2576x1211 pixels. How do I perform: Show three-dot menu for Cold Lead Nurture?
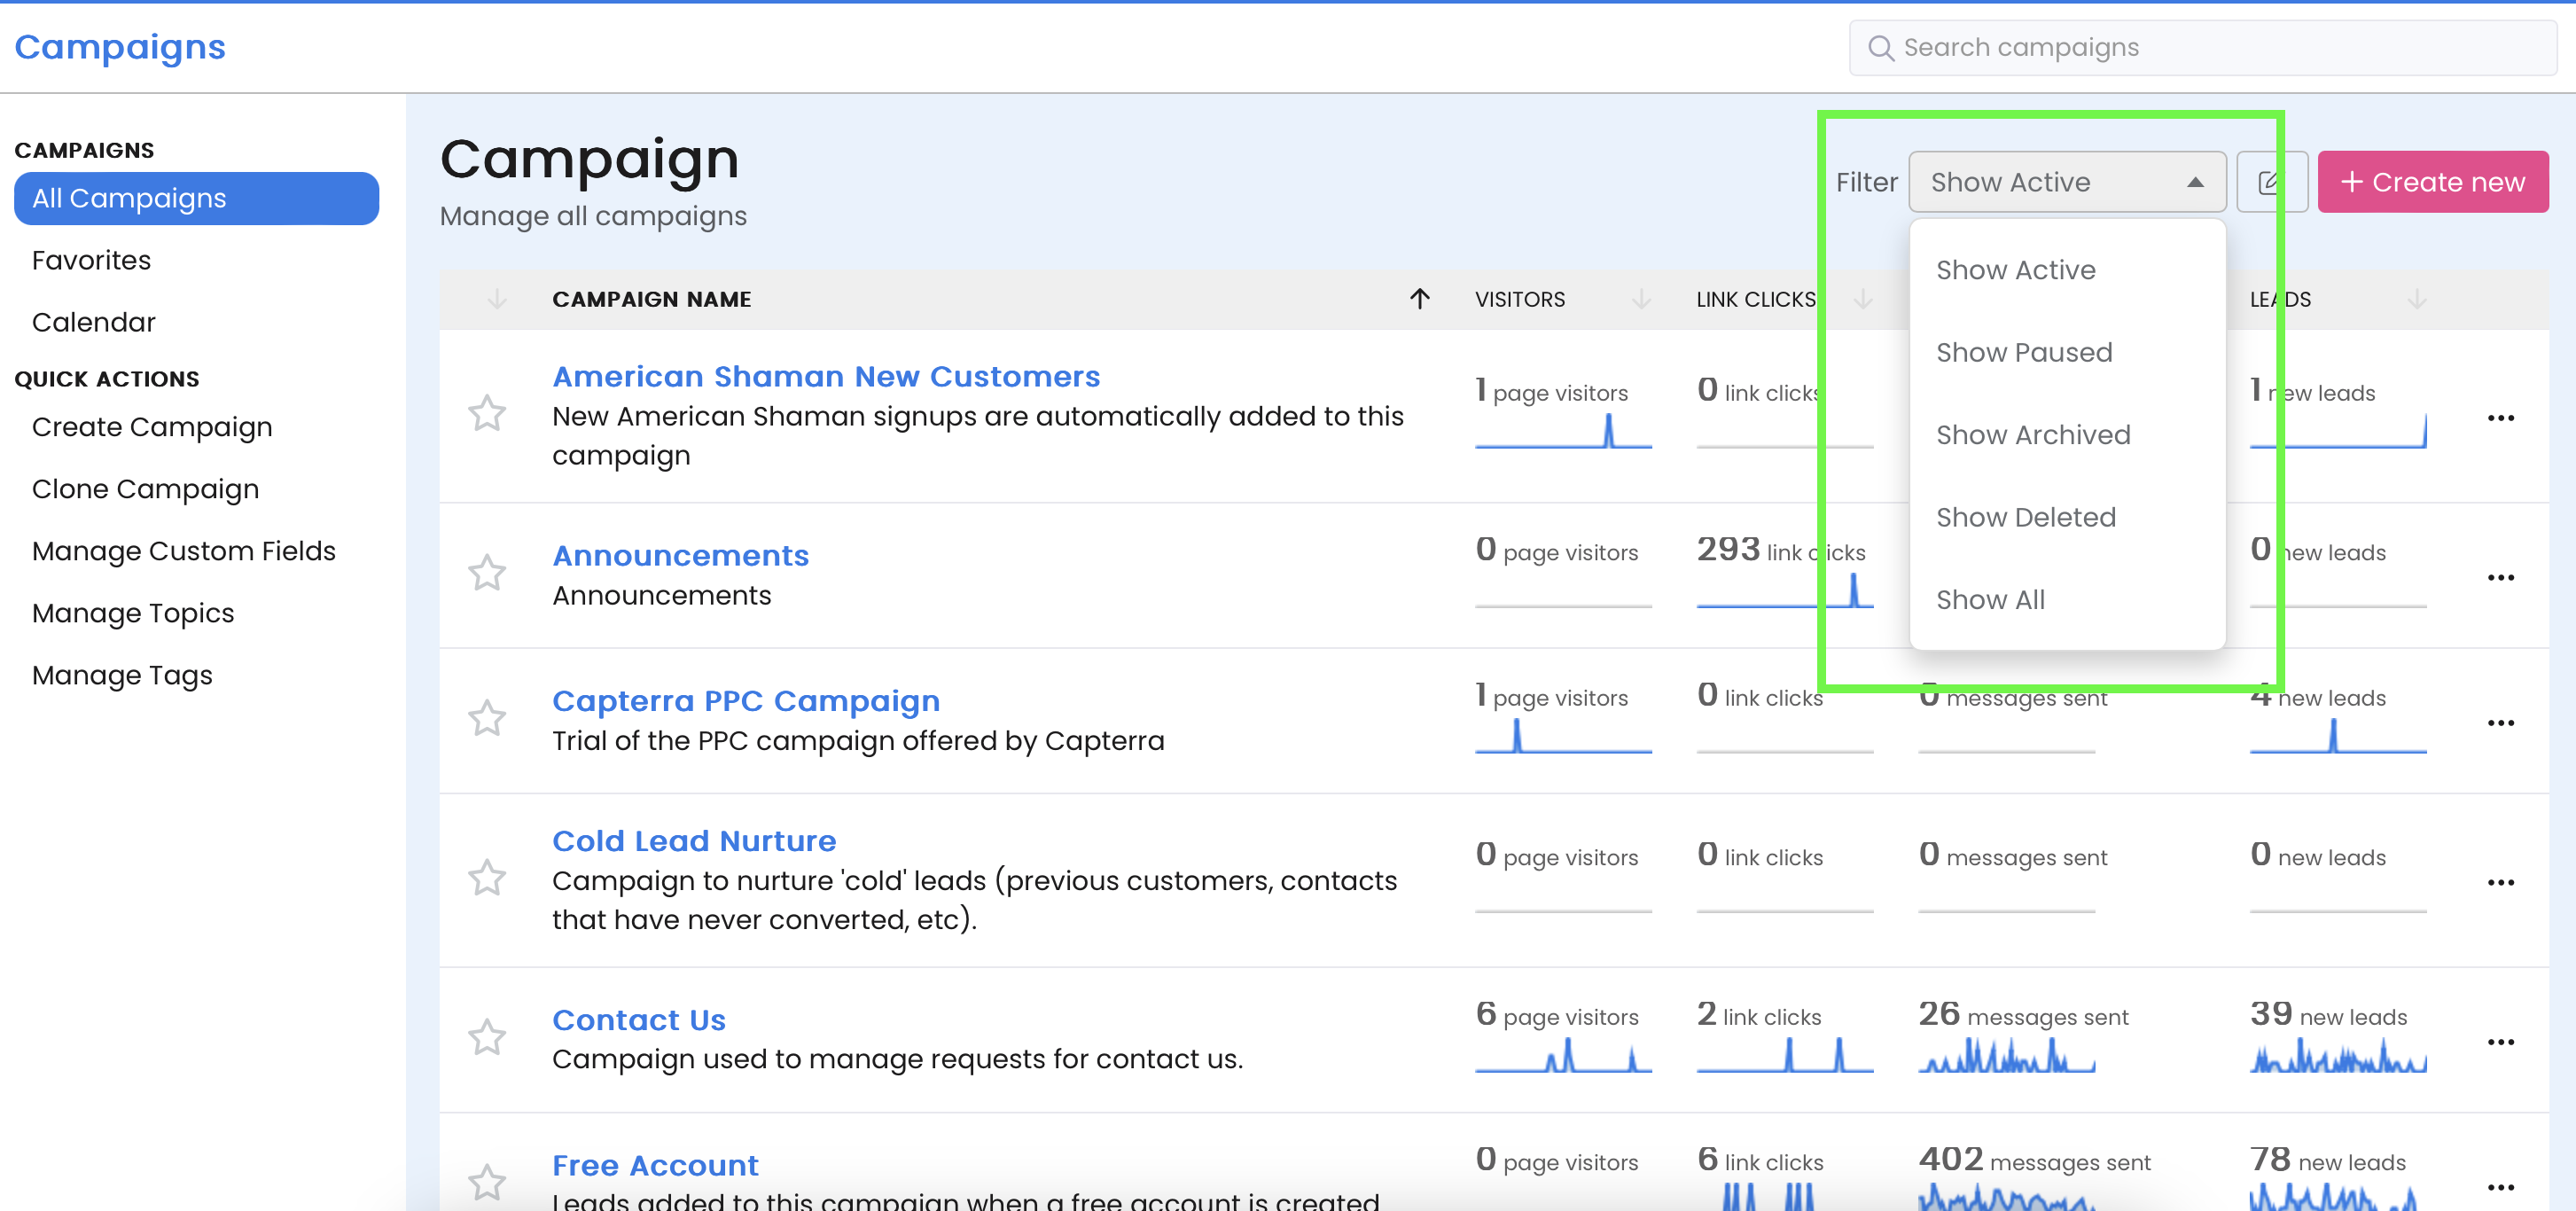click(x=2500, y=883)
